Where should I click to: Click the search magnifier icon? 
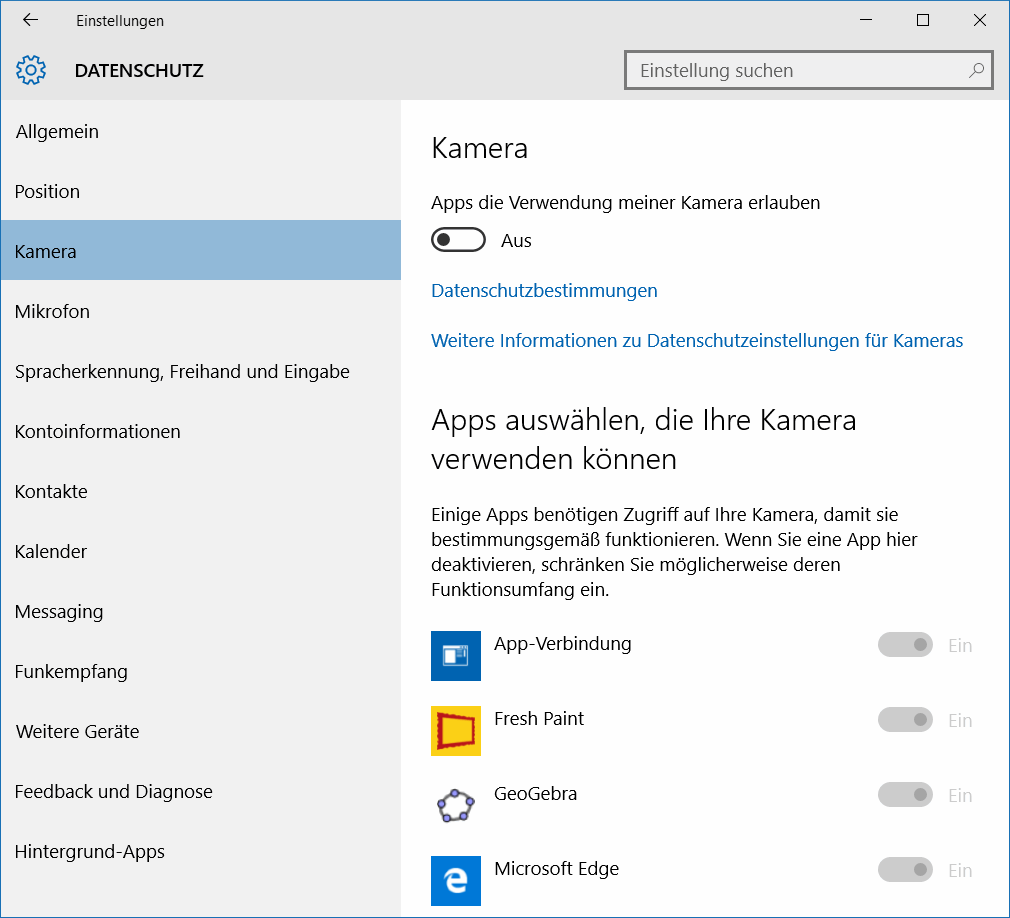tap(976, 71)
